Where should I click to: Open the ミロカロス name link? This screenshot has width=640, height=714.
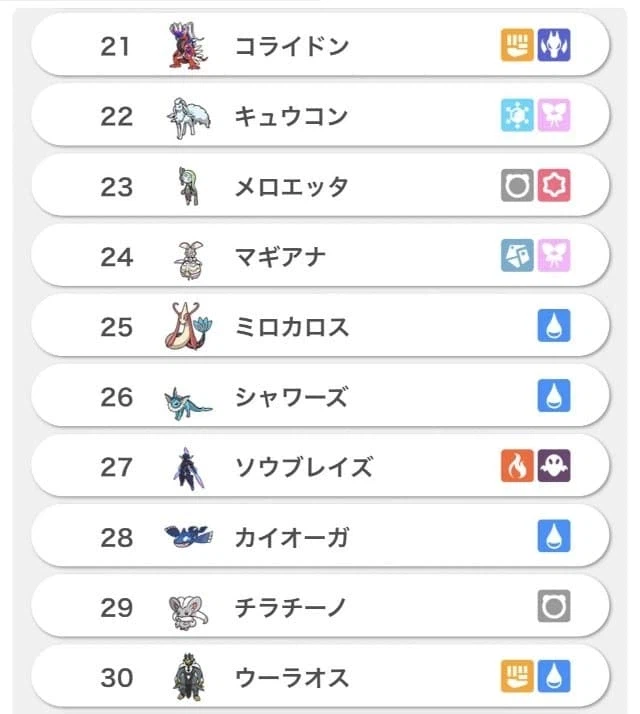tap(290, 326)
